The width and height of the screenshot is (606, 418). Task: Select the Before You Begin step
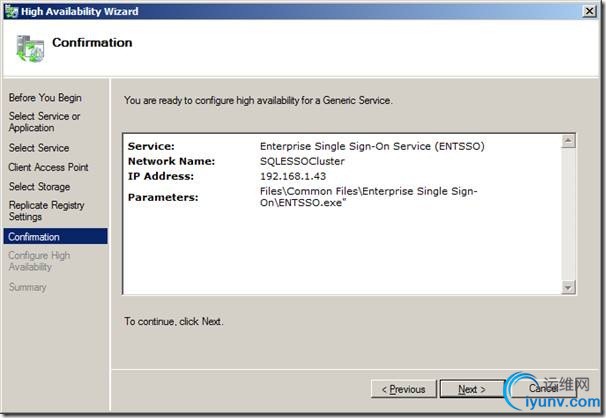(45, 98)
